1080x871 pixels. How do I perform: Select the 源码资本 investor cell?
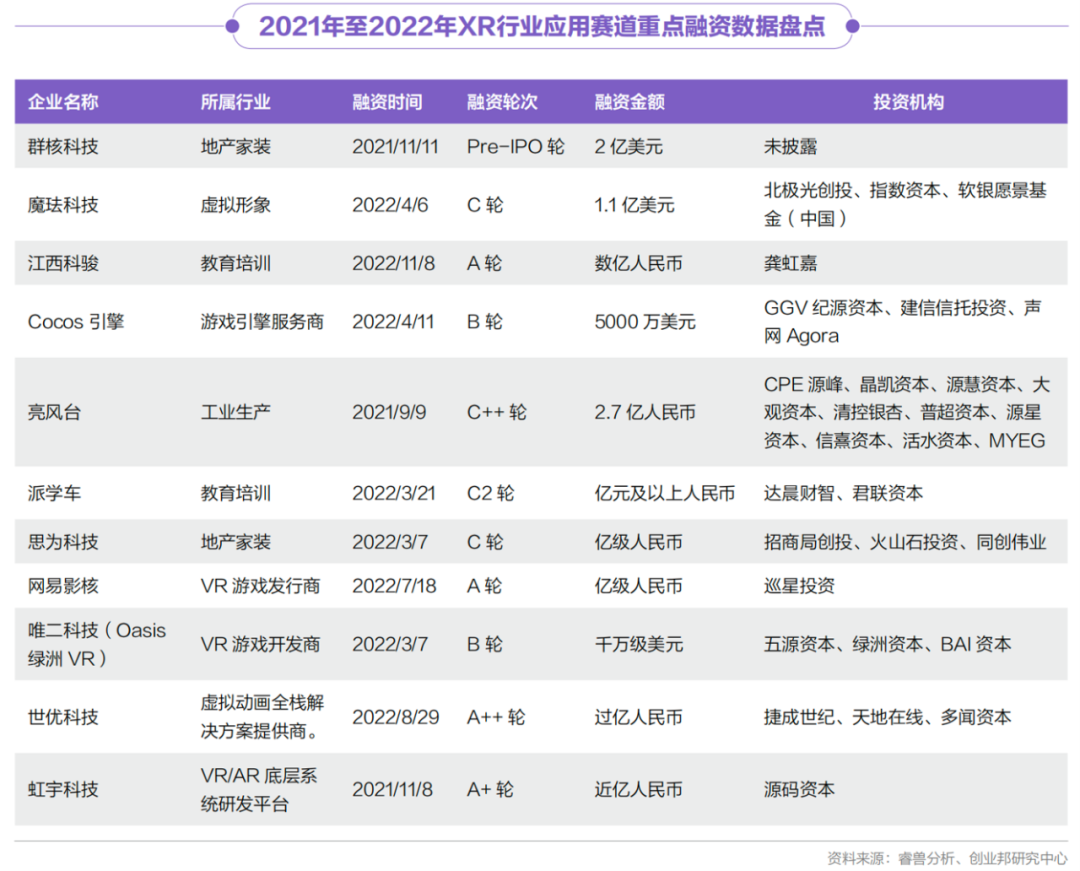coord(799,789)
